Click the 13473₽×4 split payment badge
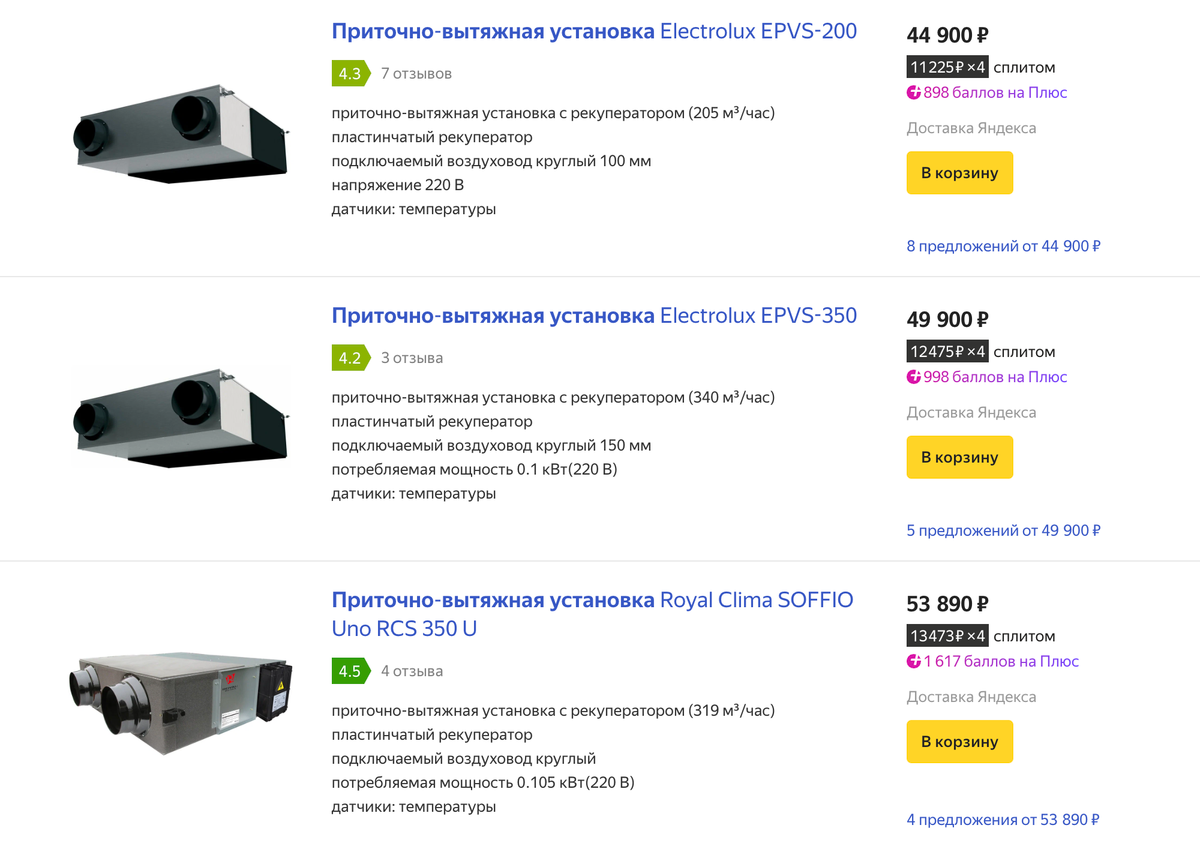 [x=947, y=636]
